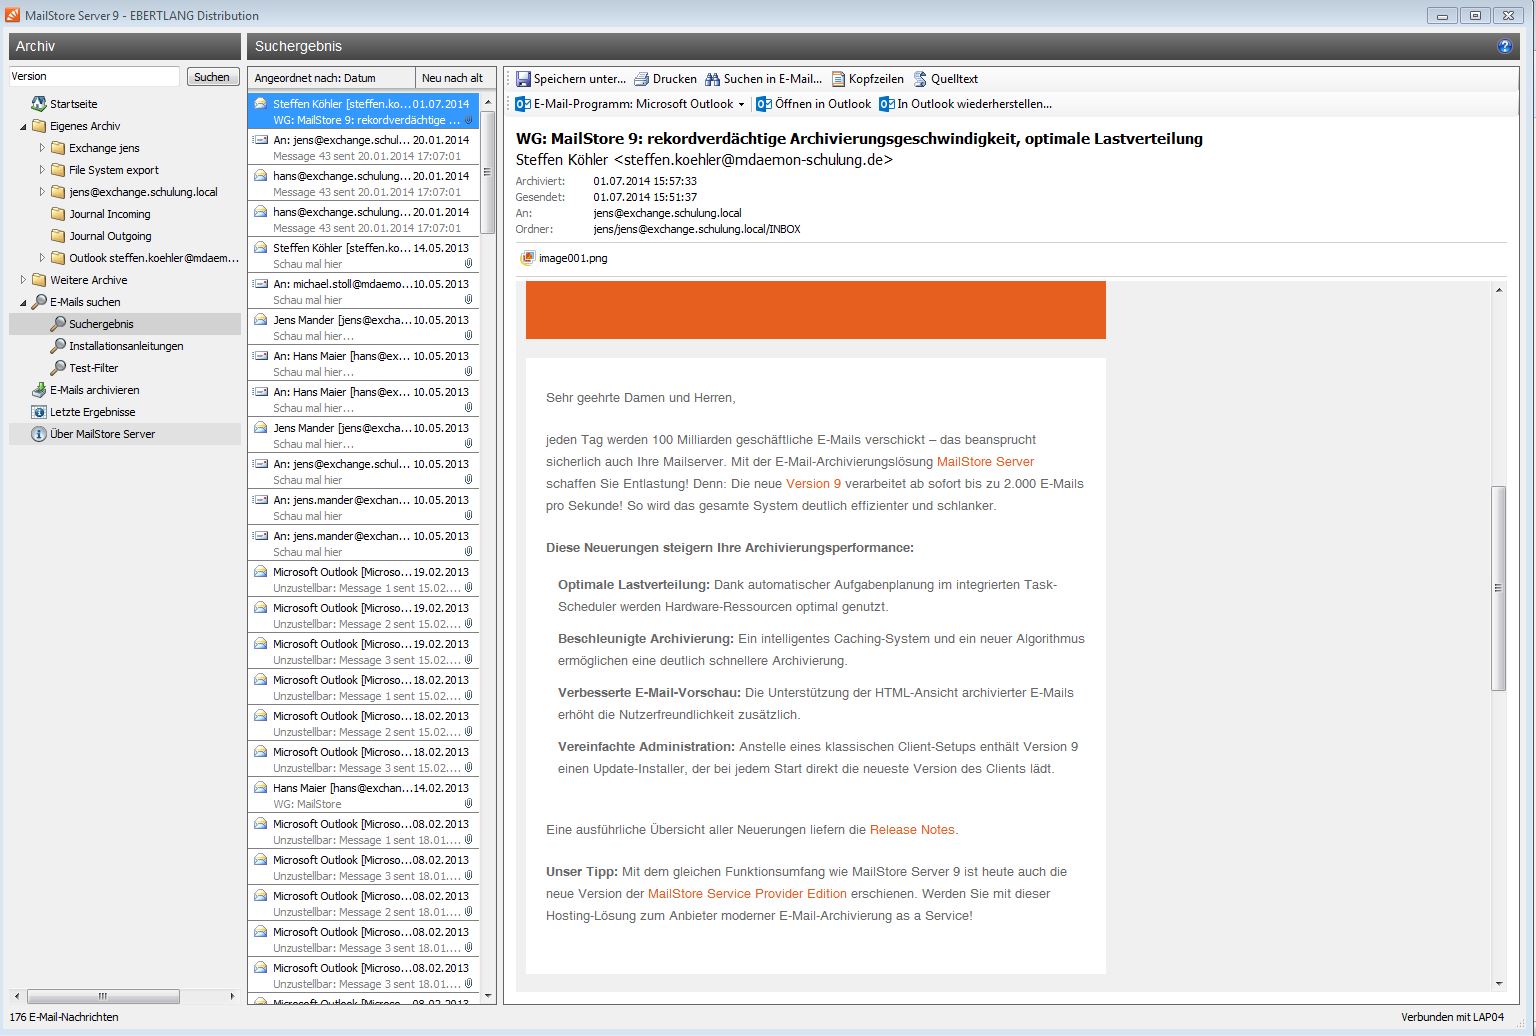1536x1036 pixels.
Task: Select the Steffen Köhler 01.07.2014 message
Action: 364,111
